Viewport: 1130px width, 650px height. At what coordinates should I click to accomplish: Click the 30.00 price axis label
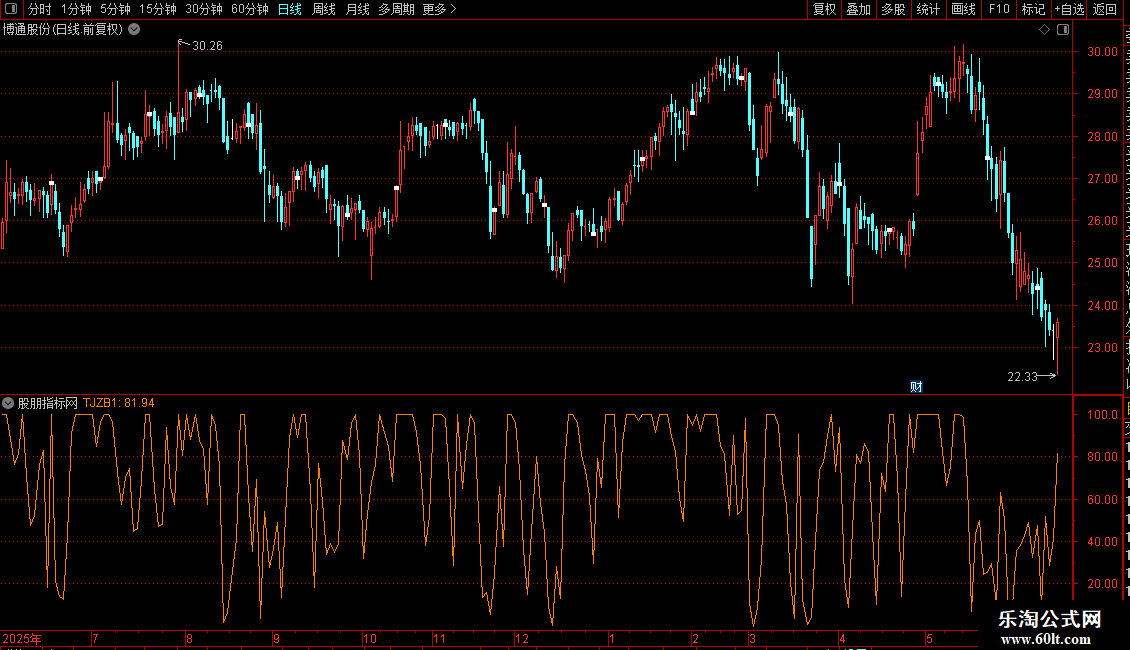point(1103,52)
